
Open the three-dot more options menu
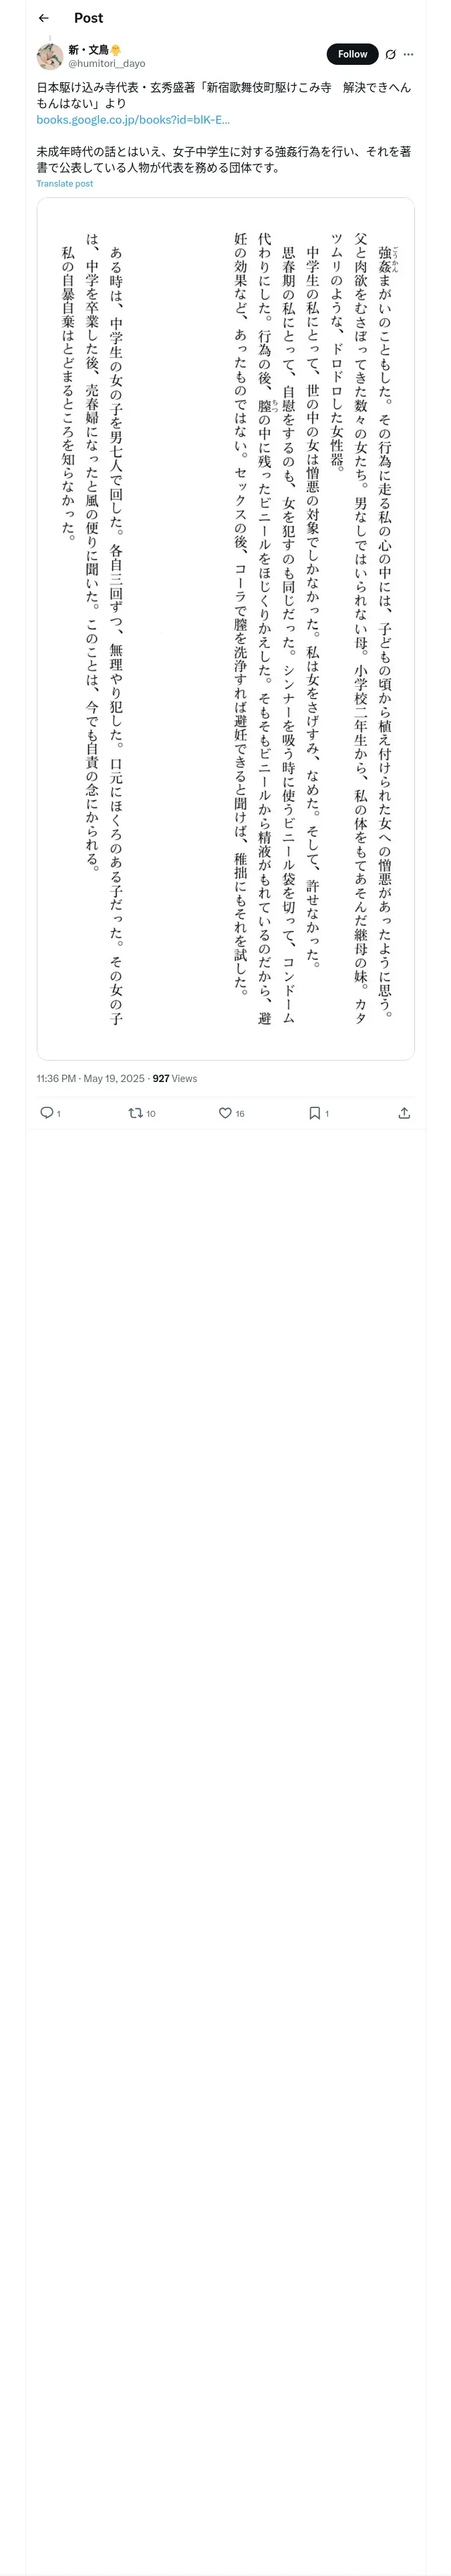pos(408,55)
